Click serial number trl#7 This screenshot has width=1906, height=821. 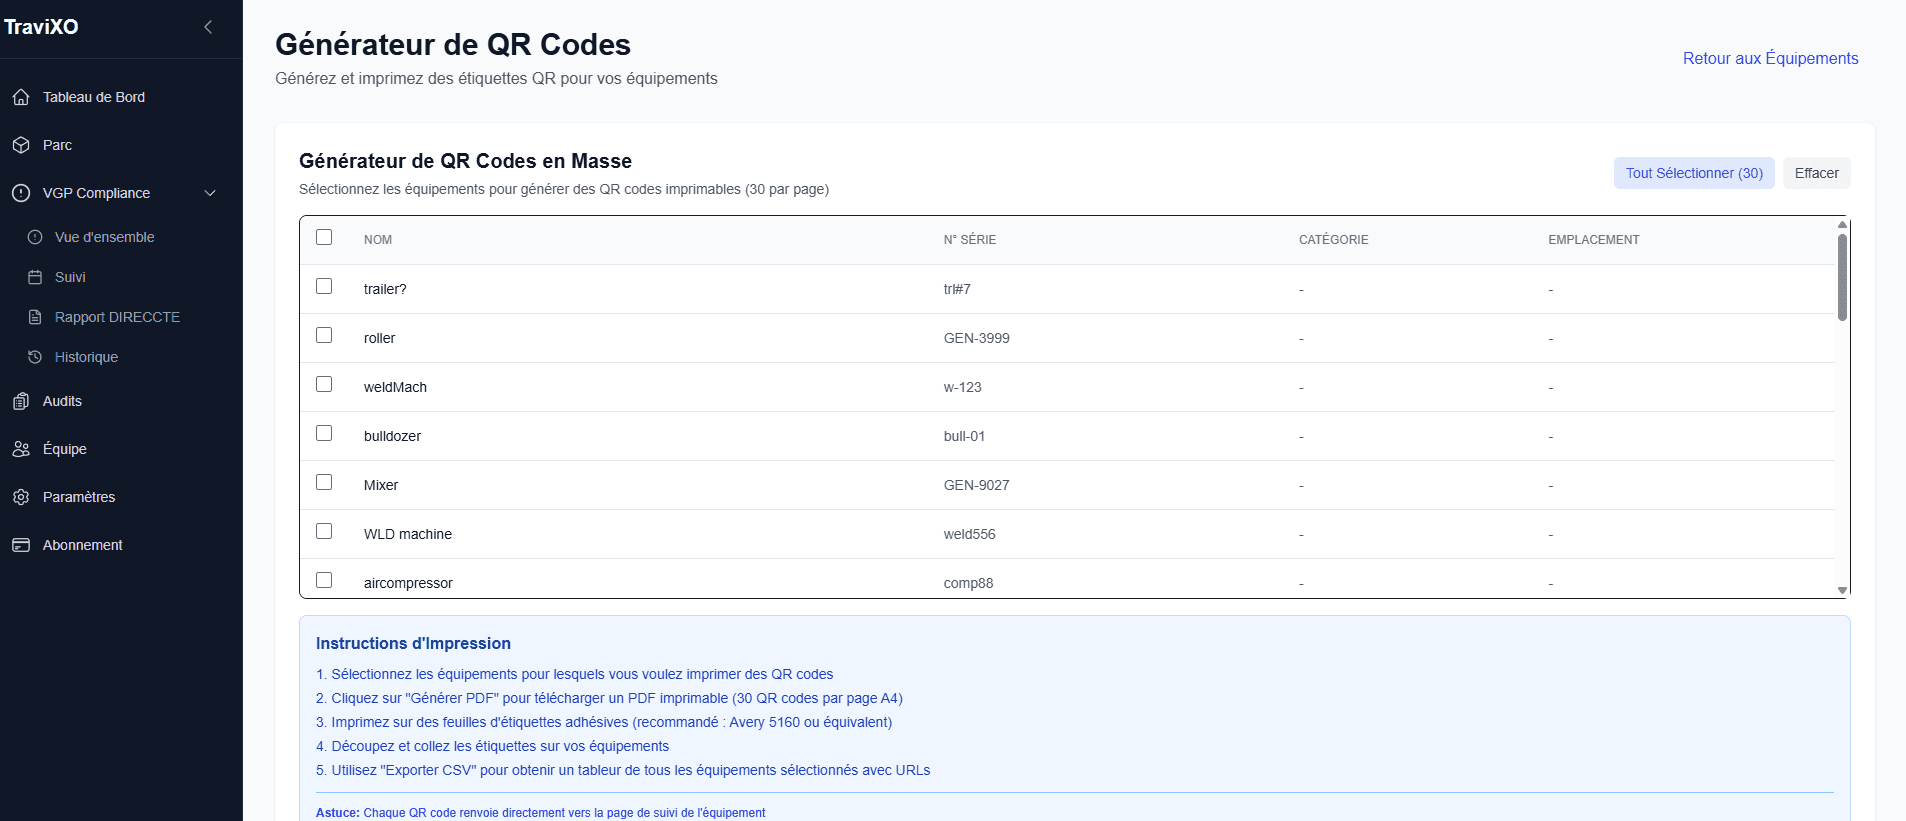pos(957,289)
